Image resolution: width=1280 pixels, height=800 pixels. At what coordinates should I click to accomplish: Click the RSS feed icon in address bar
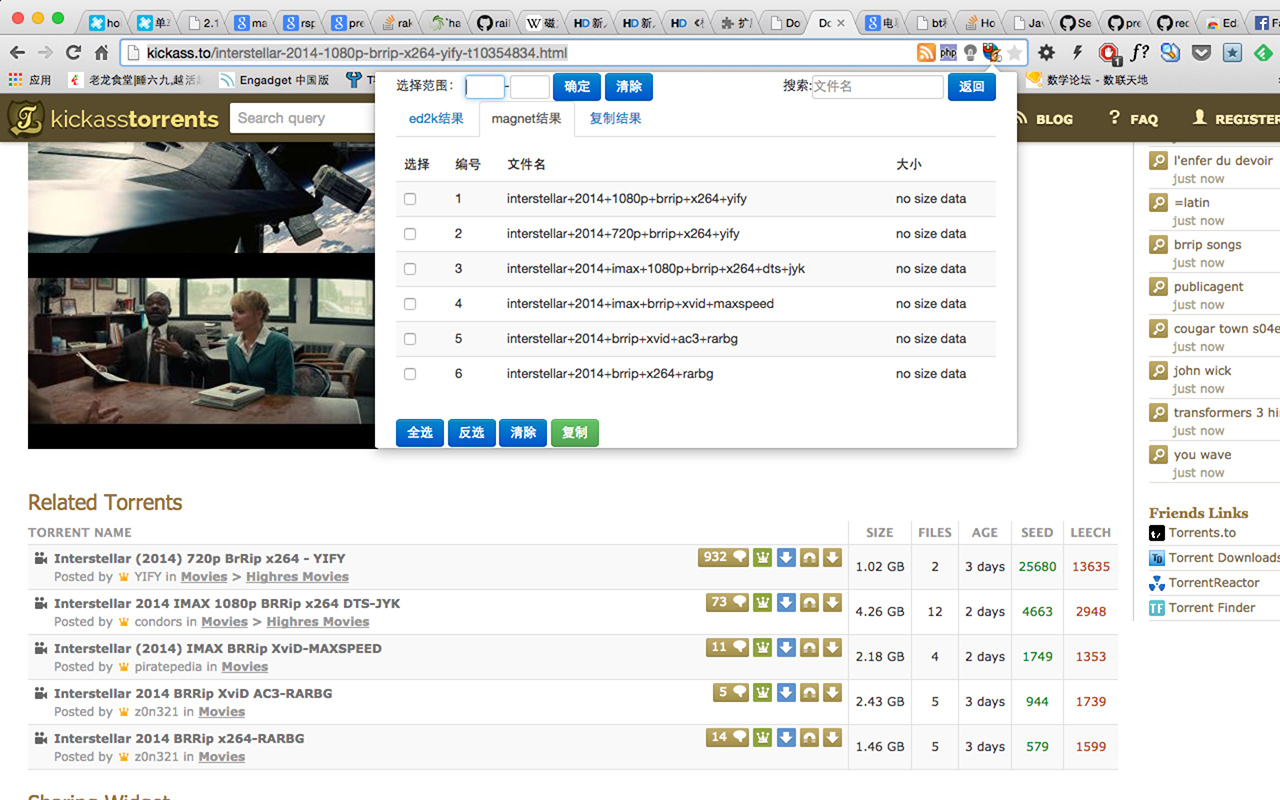pyautogui.click(x=926, y=53)
